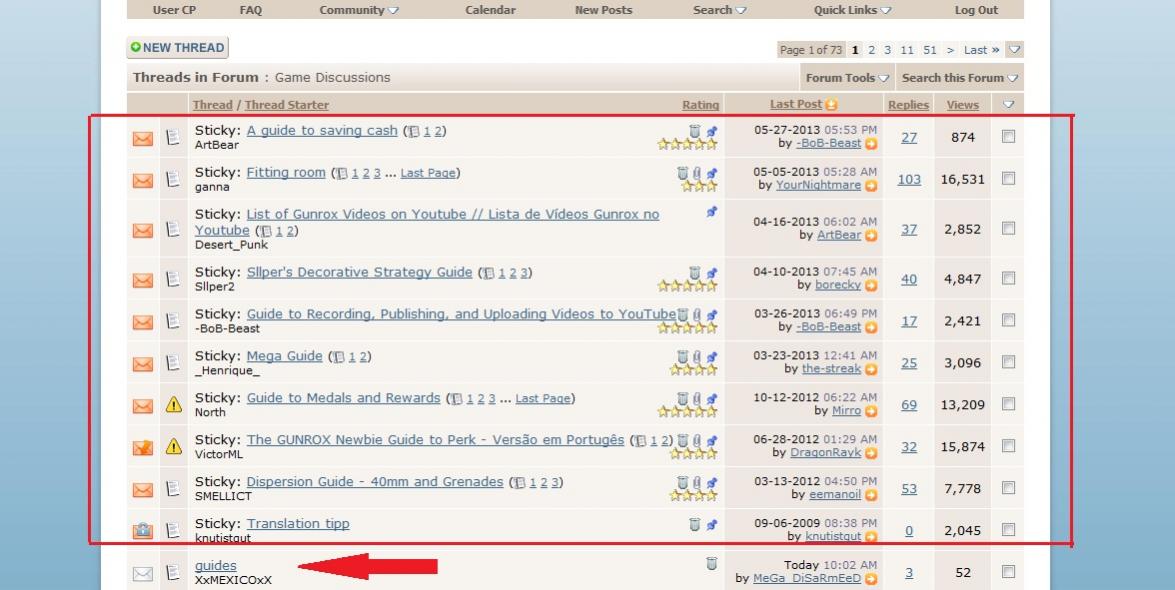
Task: Click the envelope icon beside Mega Guide thread
Action: 143,364
